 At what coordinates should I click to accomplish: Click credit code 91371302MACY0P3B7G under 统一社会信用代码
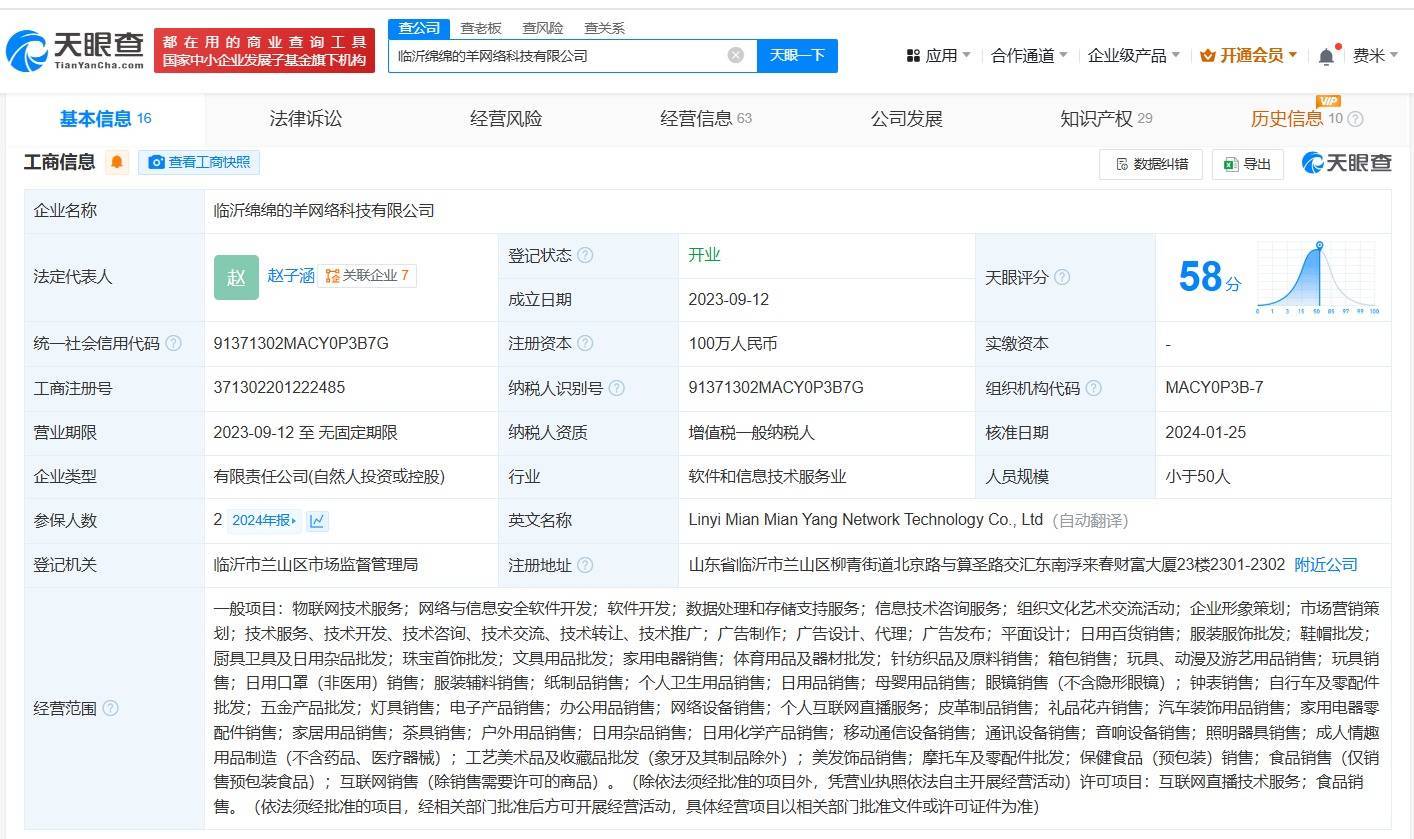click(301, 343)
